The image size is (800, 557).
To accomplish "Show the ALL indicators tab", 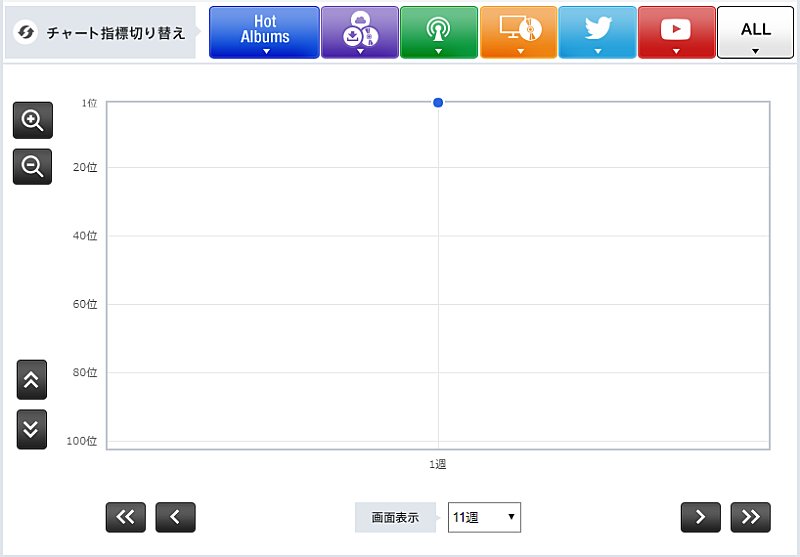I will point(755,32).
